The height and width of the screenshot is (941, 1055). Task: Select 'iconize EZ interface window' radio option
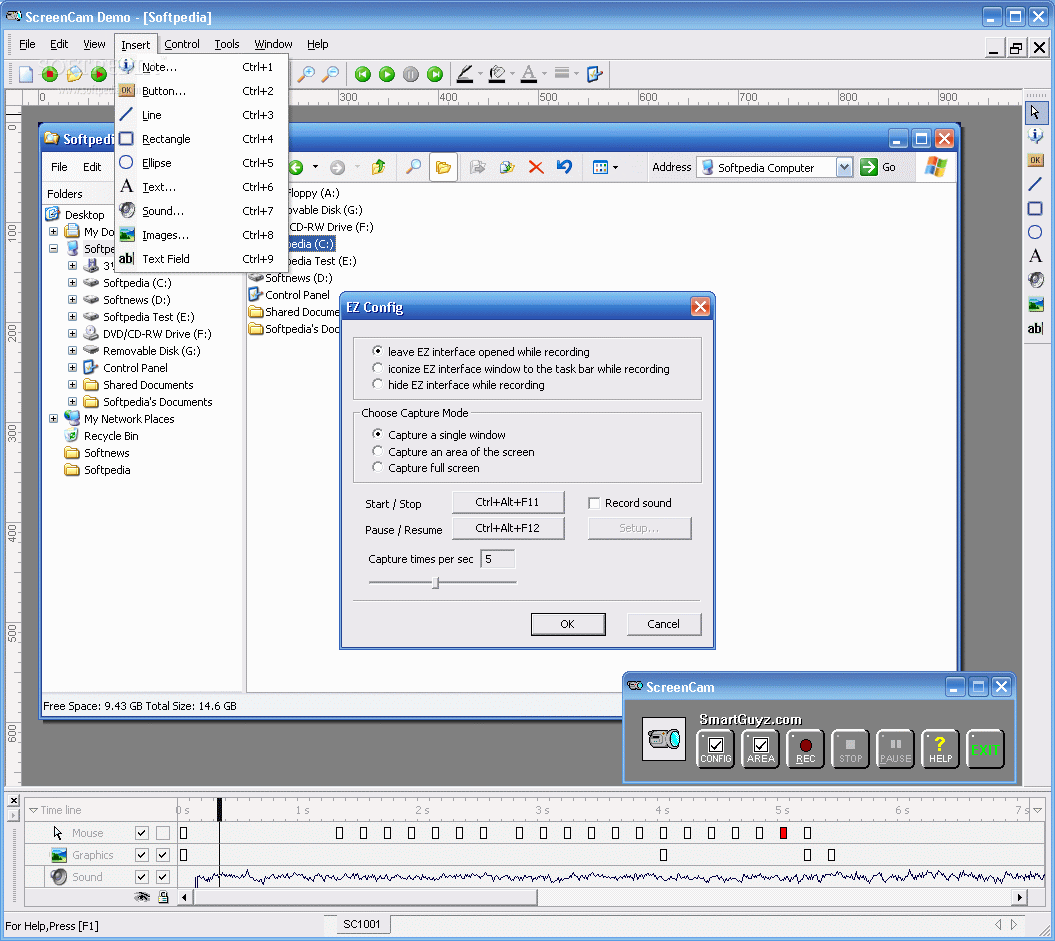[x=377, y=368]
